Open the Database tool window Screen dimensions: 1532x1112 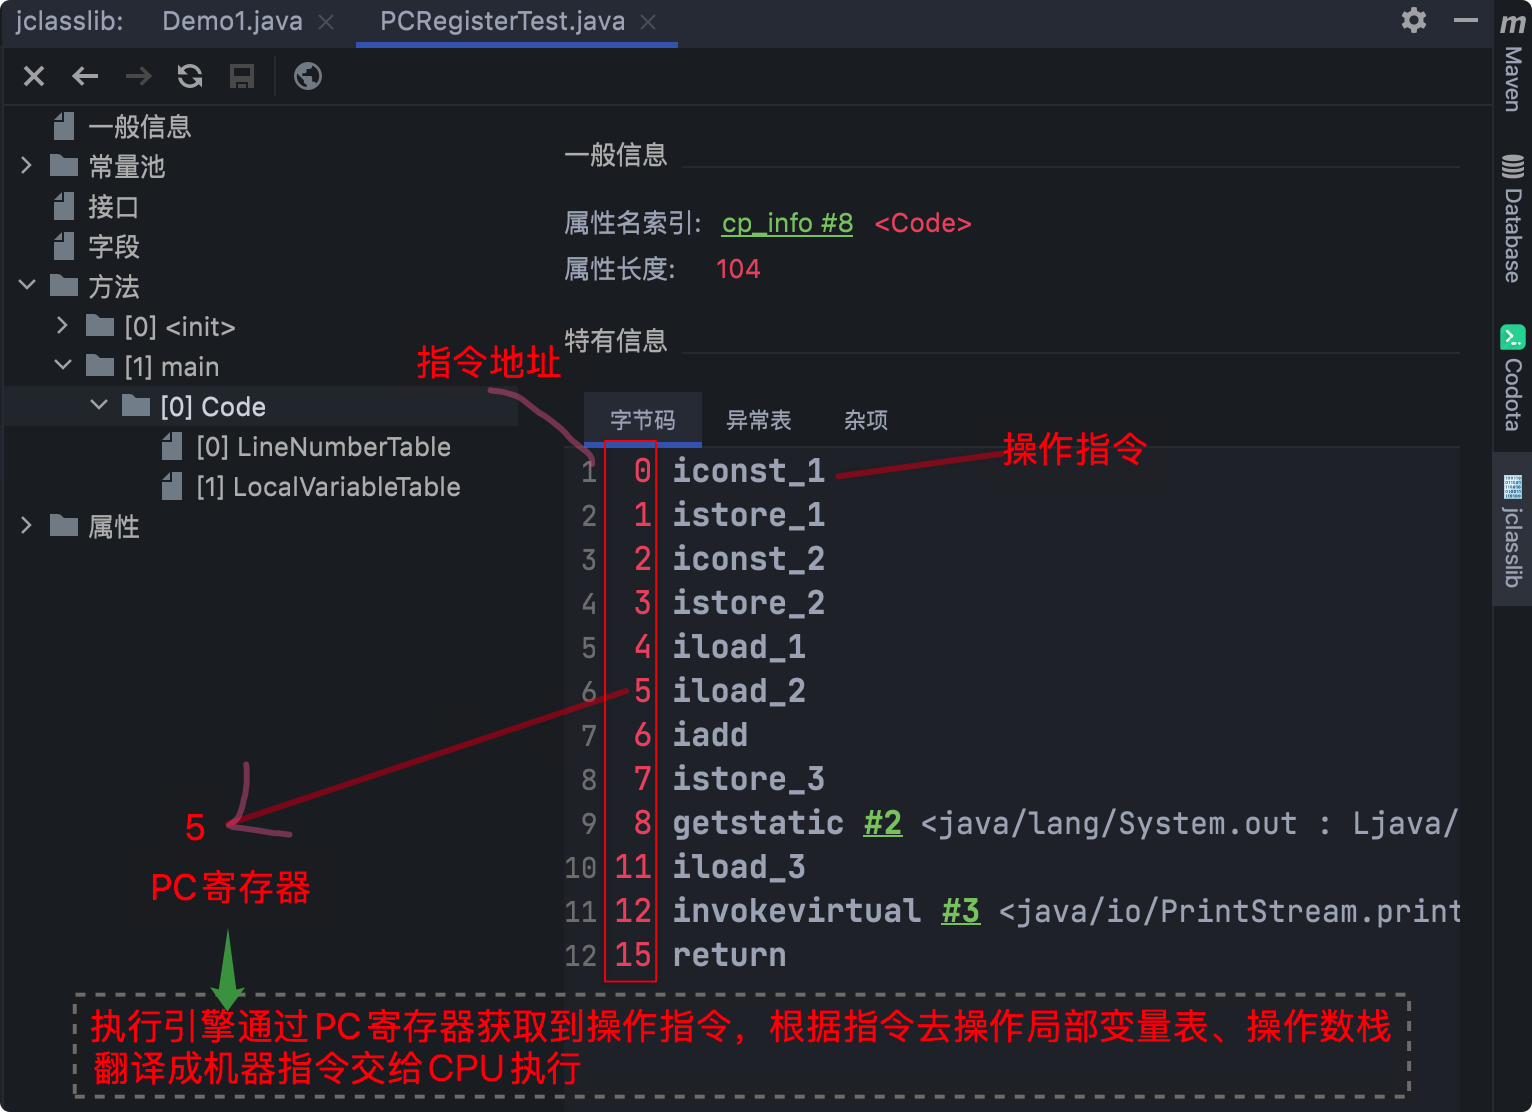[1513, 218]
